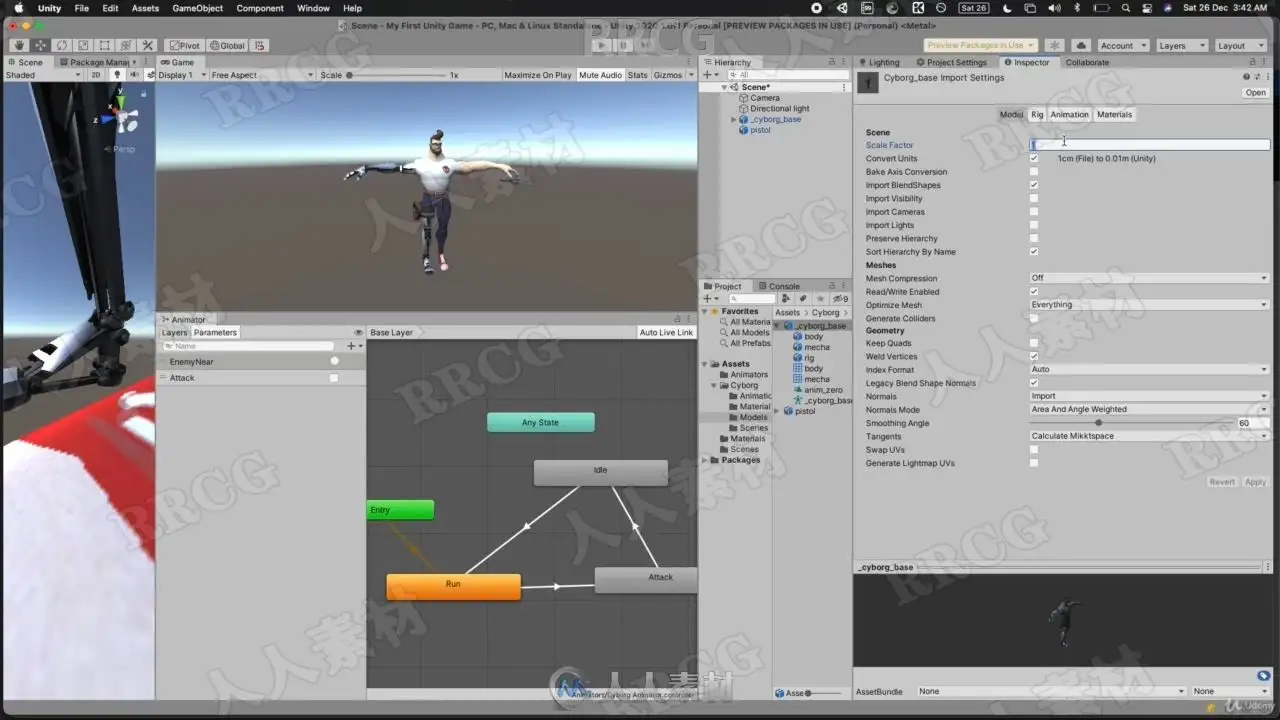Toggle scene lighting bulb icon in Scene view
This screenshot has height=720, width=1280.
117,75
